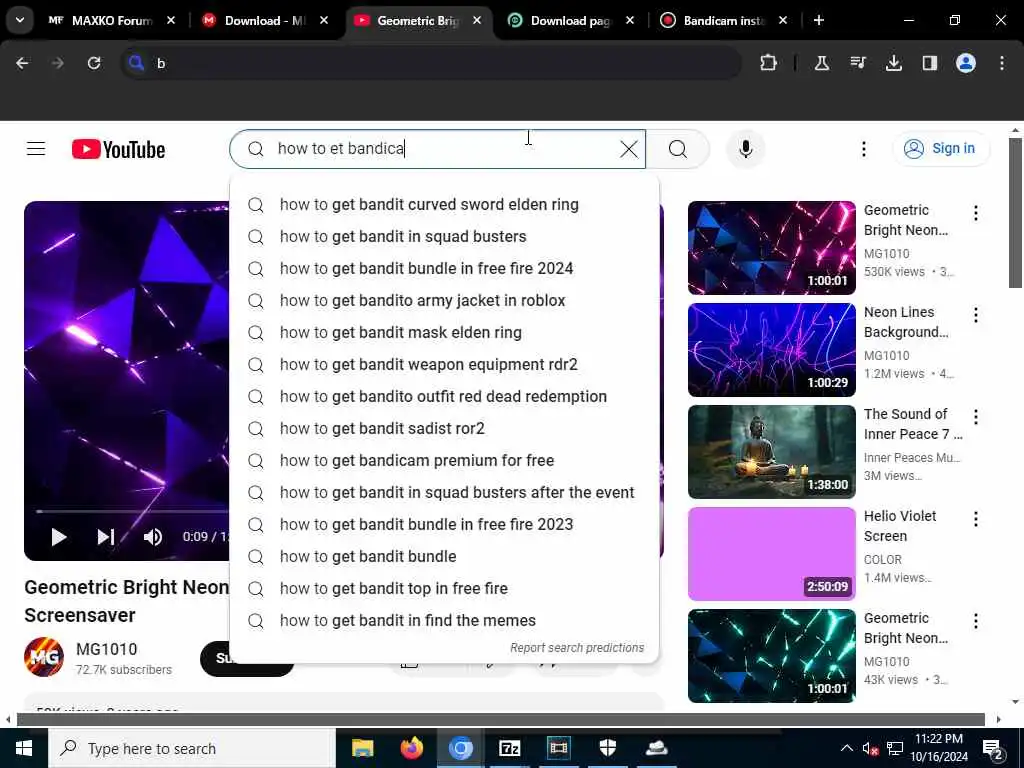Screen dimensions: 1024x768
Task: Open the tab search dropdown arrow
Action: coord(20,20)
